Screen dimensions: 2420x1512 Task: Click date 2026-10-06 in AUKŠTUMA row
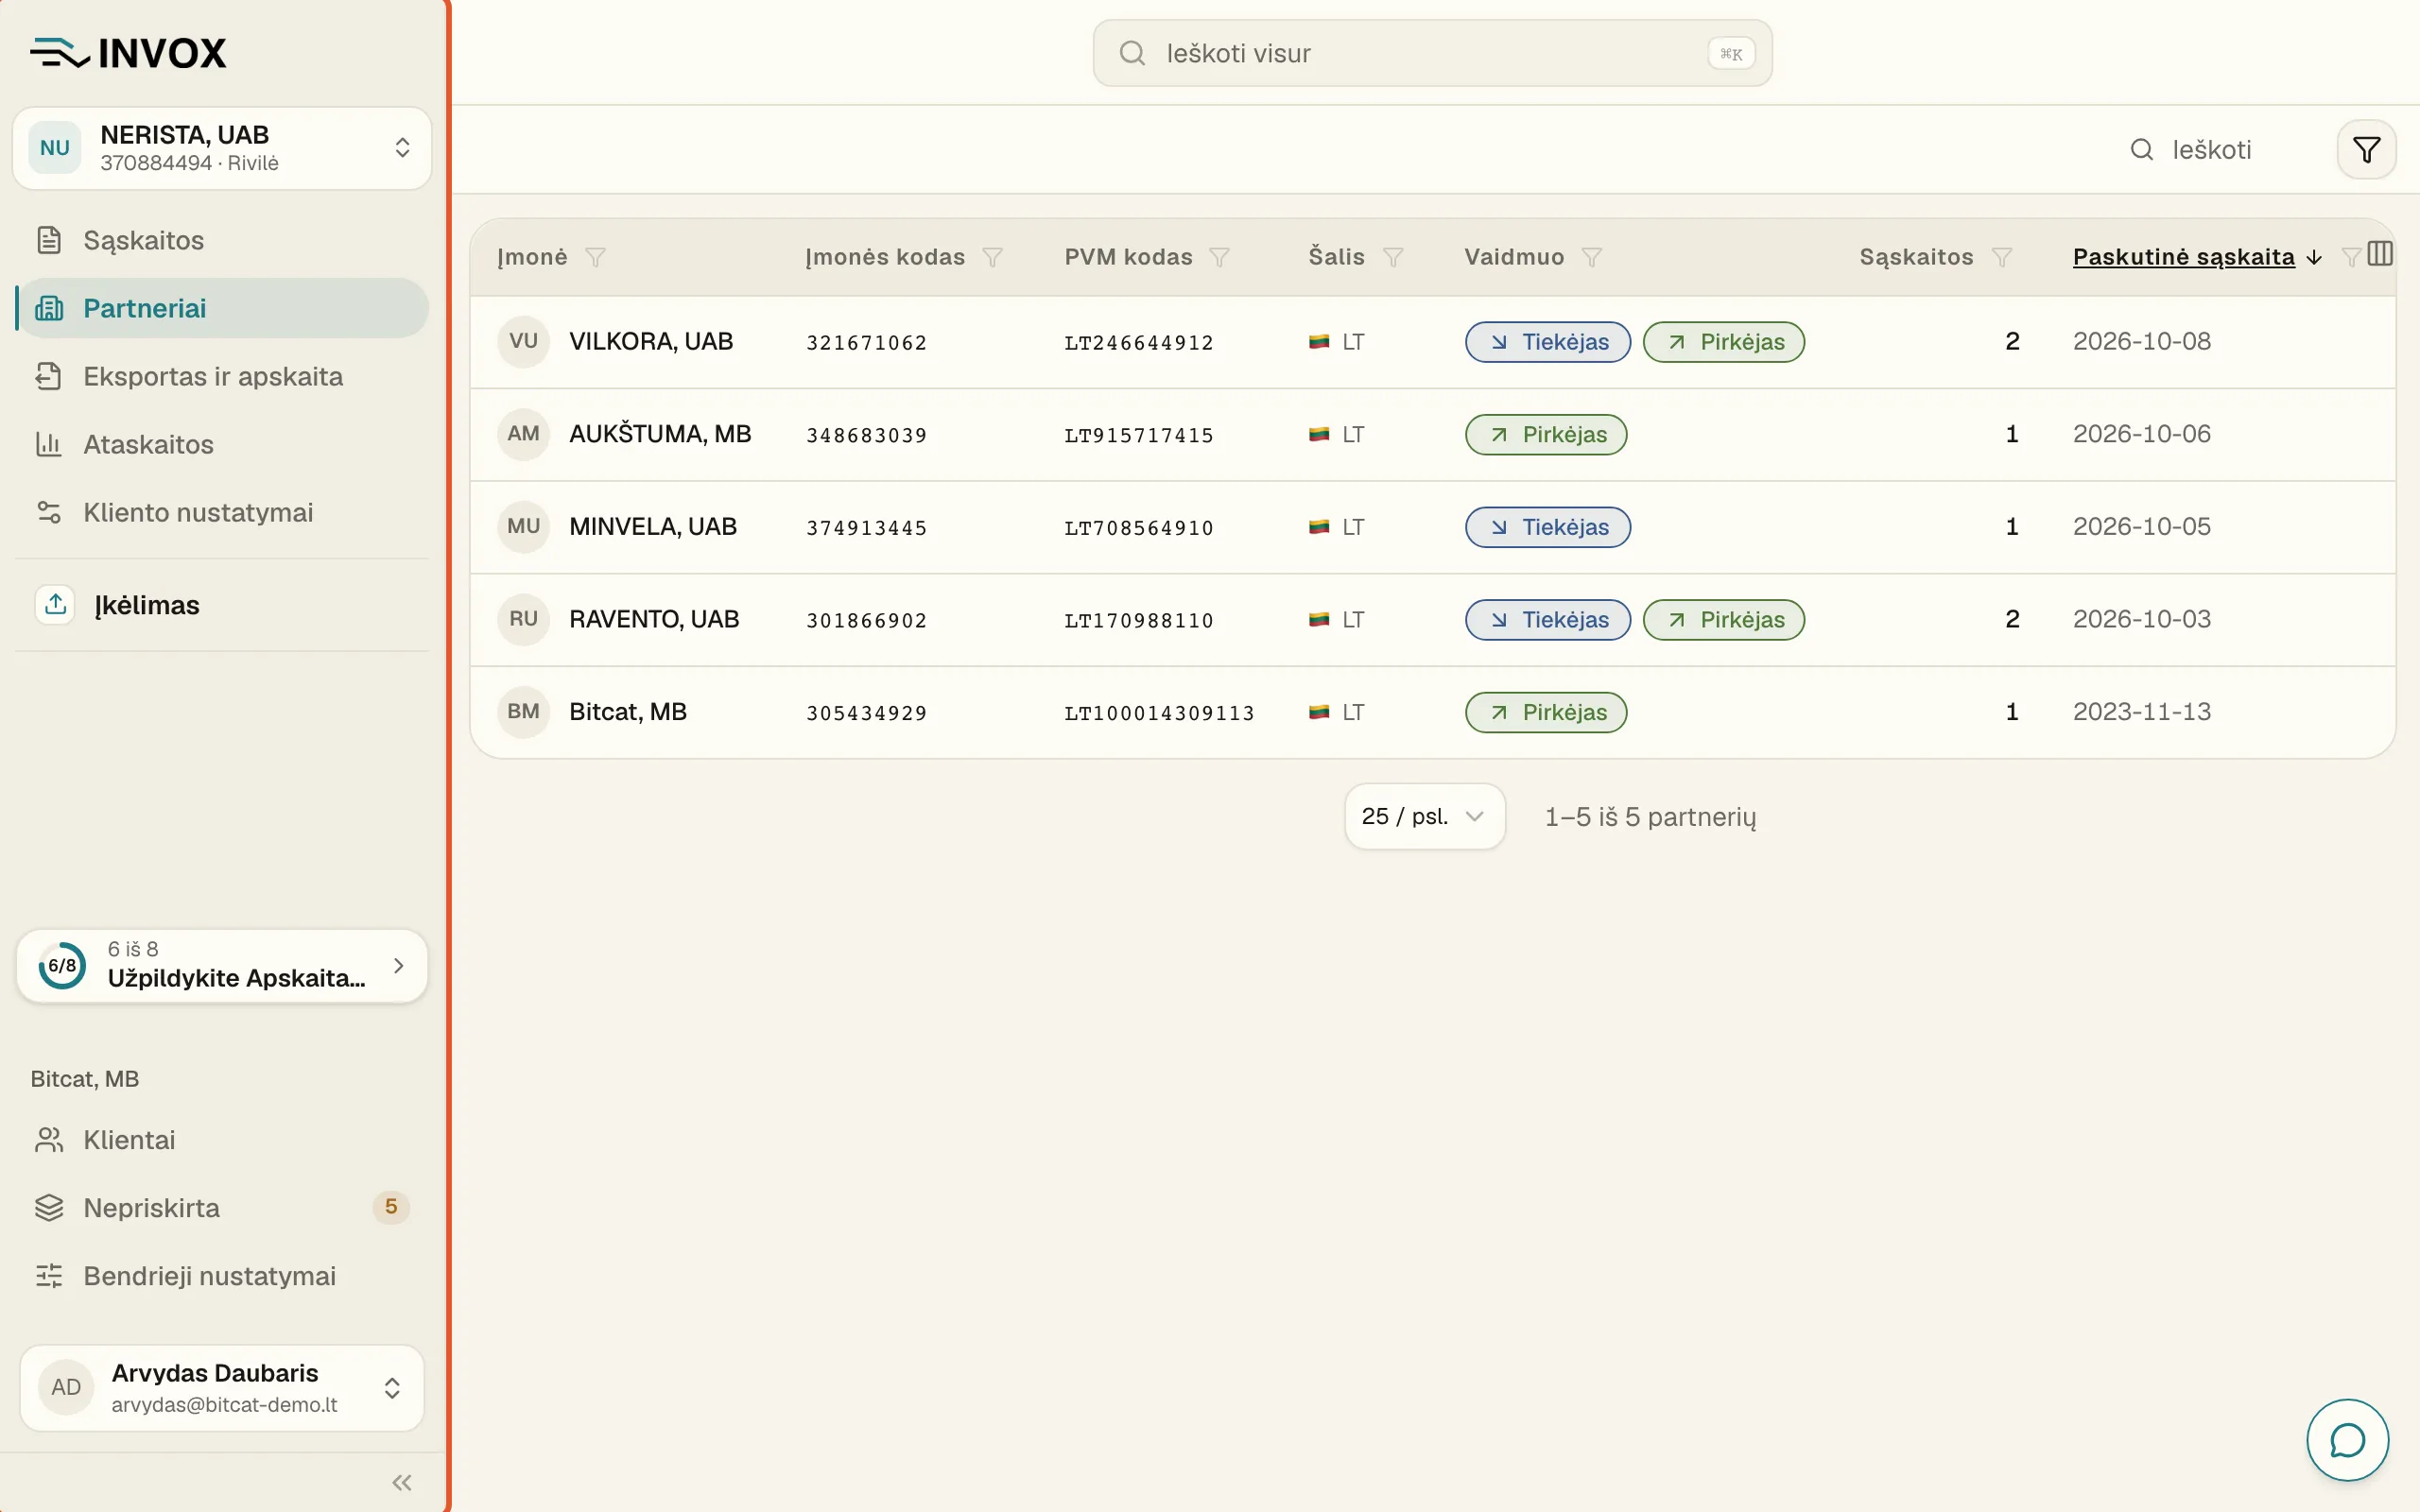pos(2141,434)
